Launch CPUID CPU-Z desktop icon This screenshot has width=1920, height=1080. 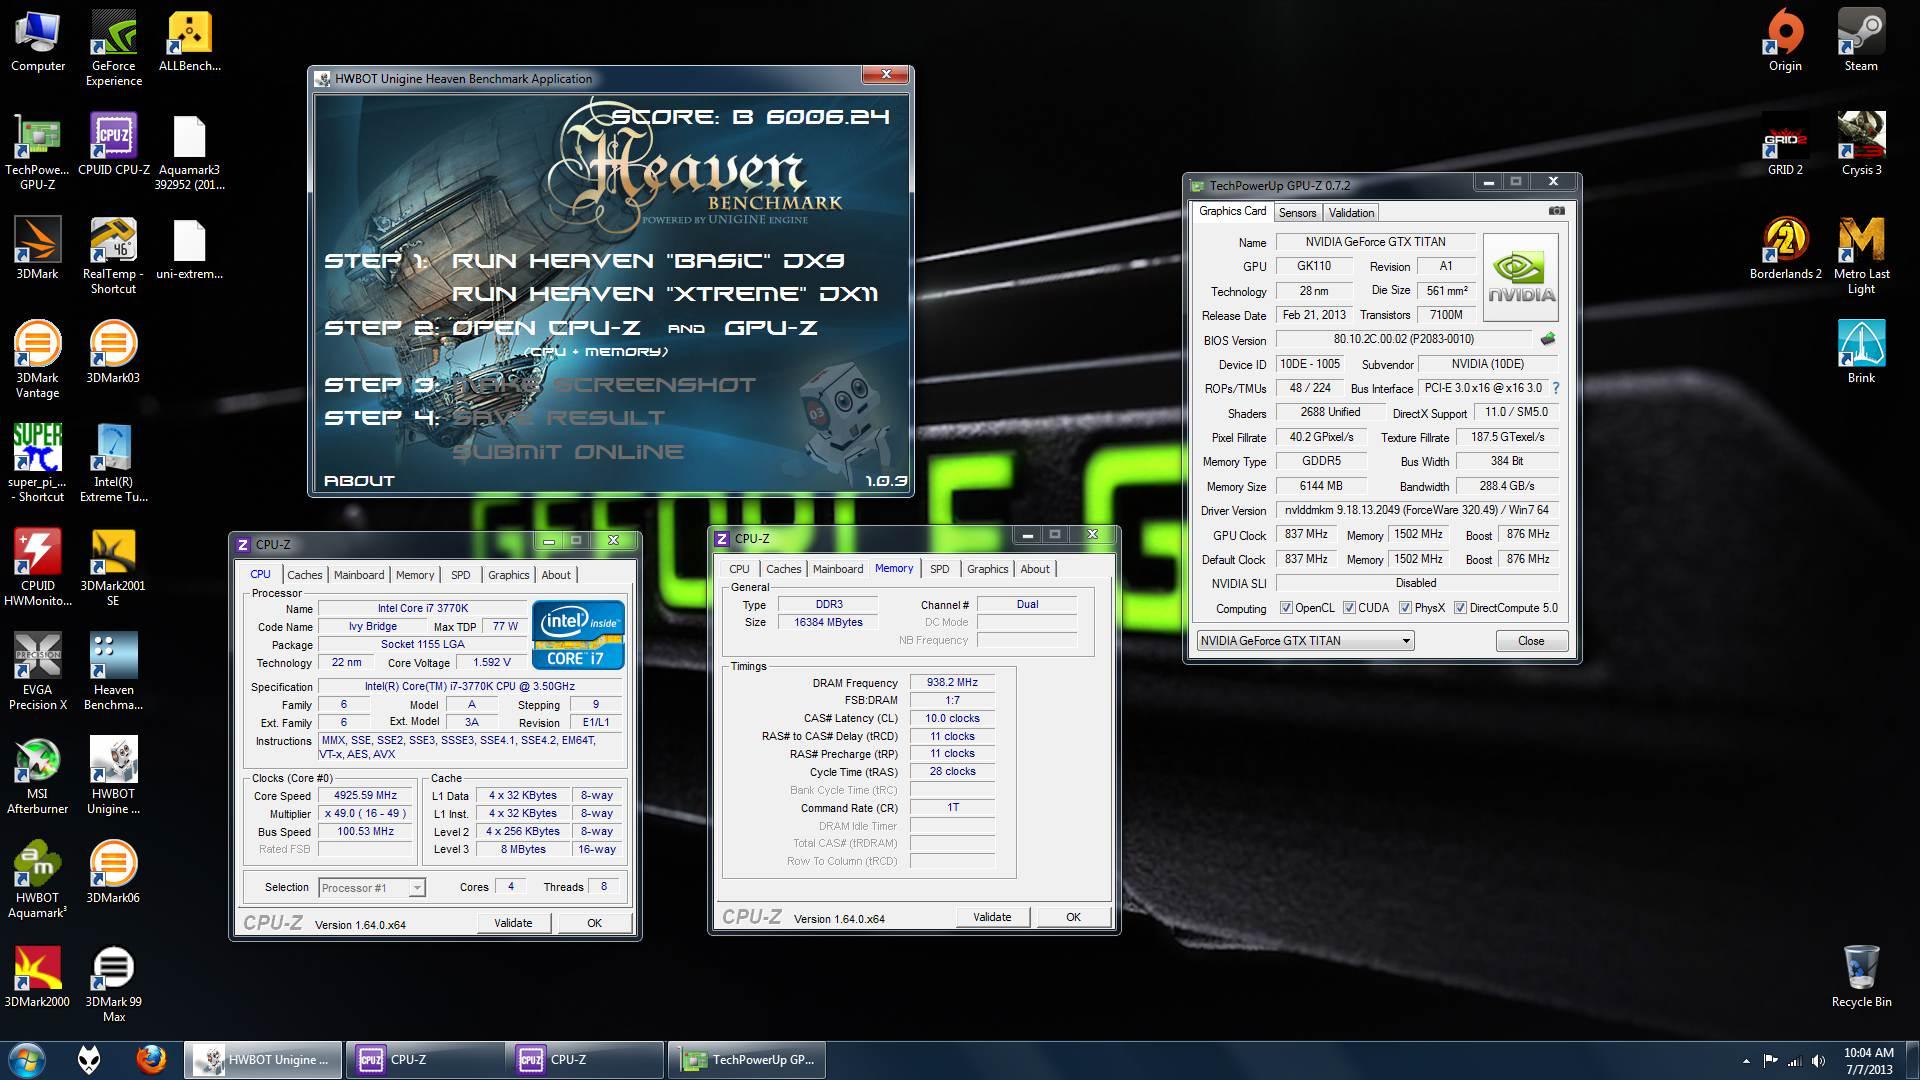click(x=113, y=145)
